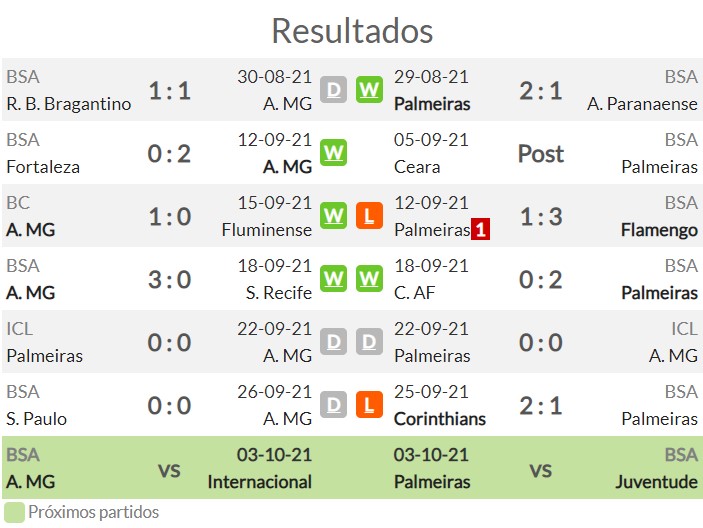The width and height of the screenshot is (703, 528).
Task: Click the 2:1 score against A. Paranaense
Action: pyautogui.click(x=541, y=91)
